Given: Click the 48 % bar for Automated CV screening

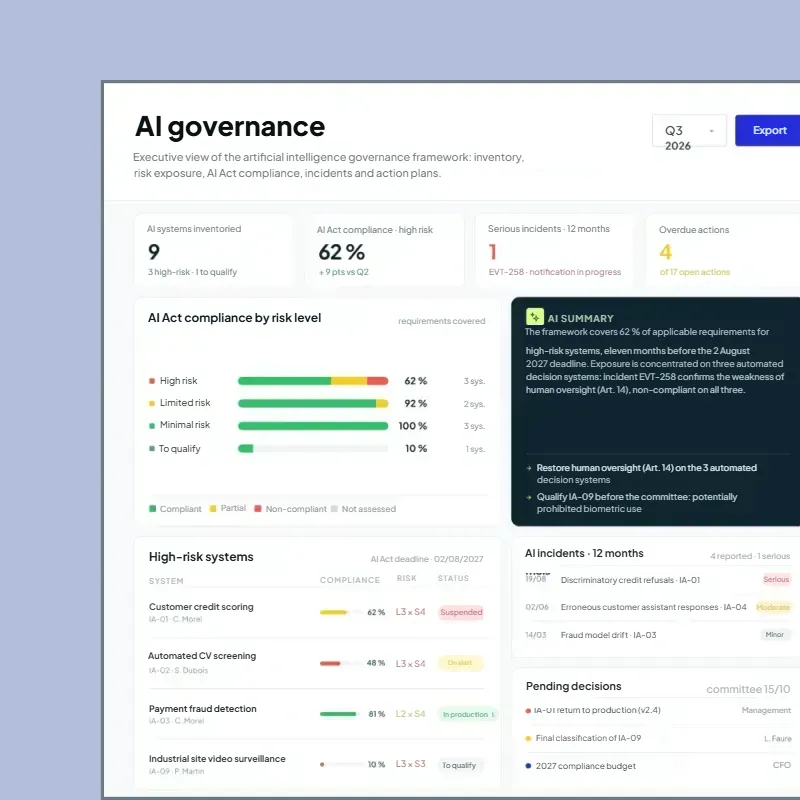Looking at the screenshot, I should click(x=339, y=663).
